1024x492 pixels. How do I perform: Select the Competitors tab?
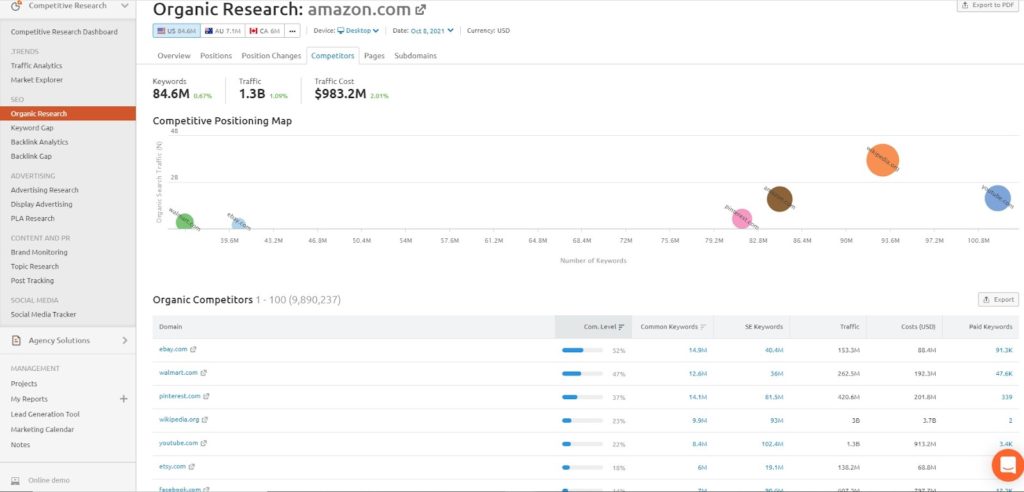pyautogui.click(x=333, y=56)
